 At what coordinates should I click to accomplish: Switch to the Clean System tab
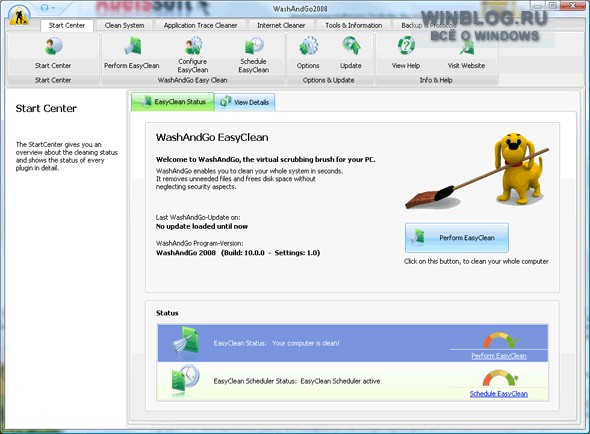pos(124,25)
